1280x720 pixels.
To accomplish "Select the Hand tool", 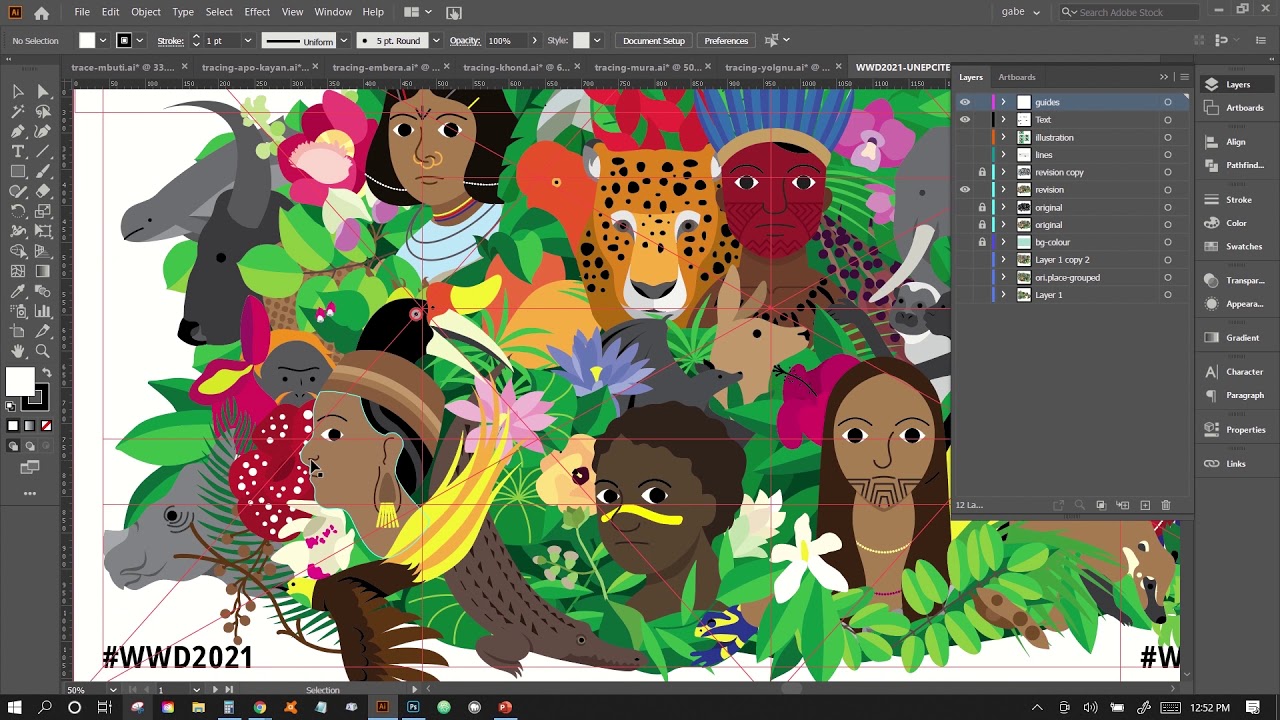I will 18,351.
